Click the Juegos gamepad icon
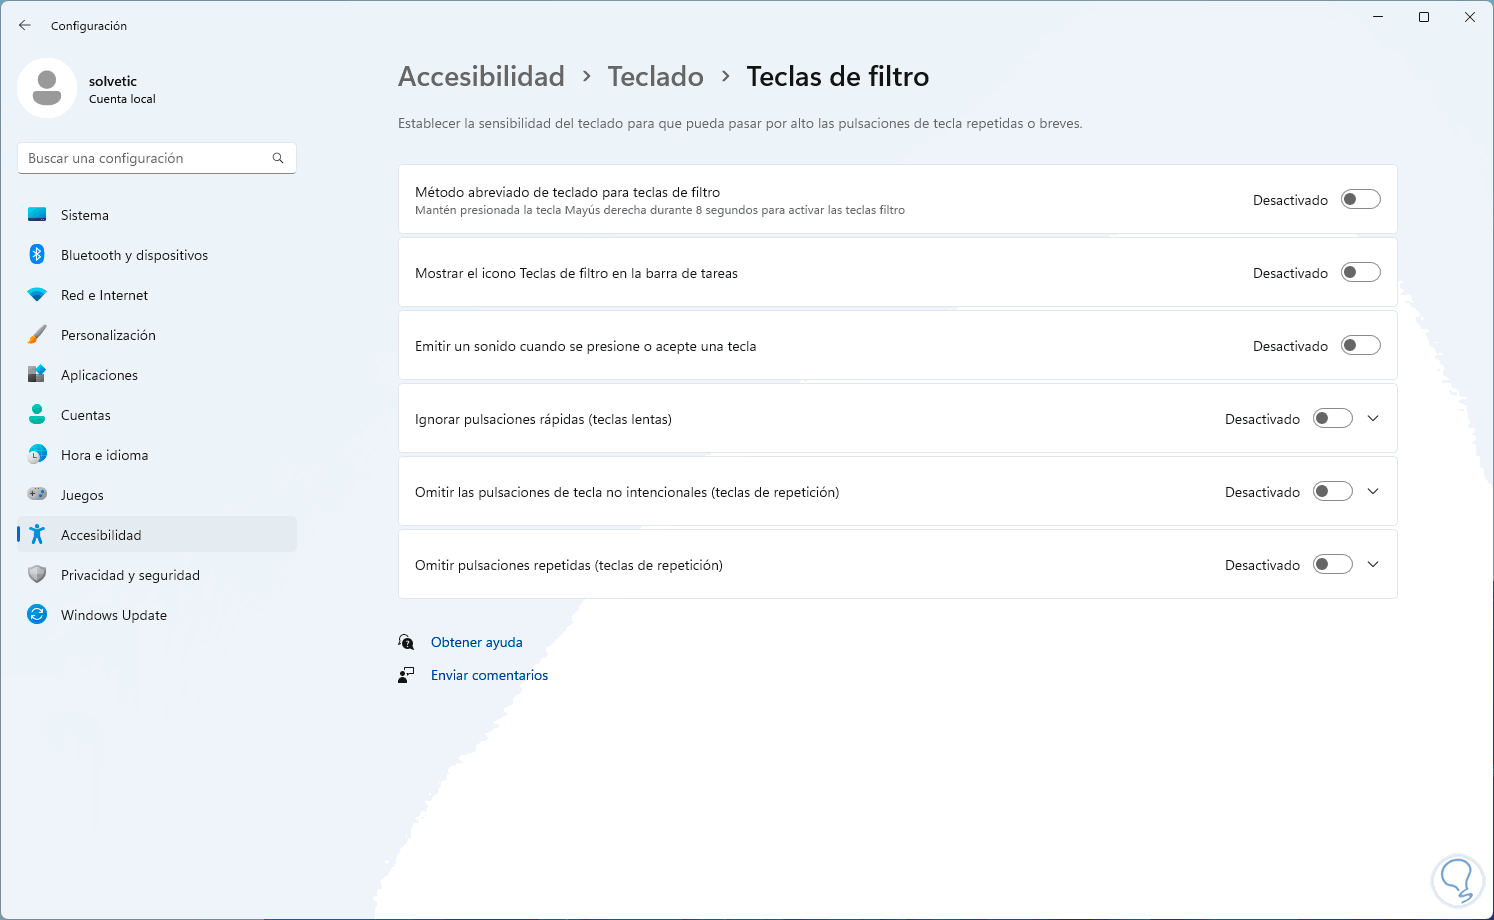Viewport: 1494px width, 920px height. click(x=37, y=495)
